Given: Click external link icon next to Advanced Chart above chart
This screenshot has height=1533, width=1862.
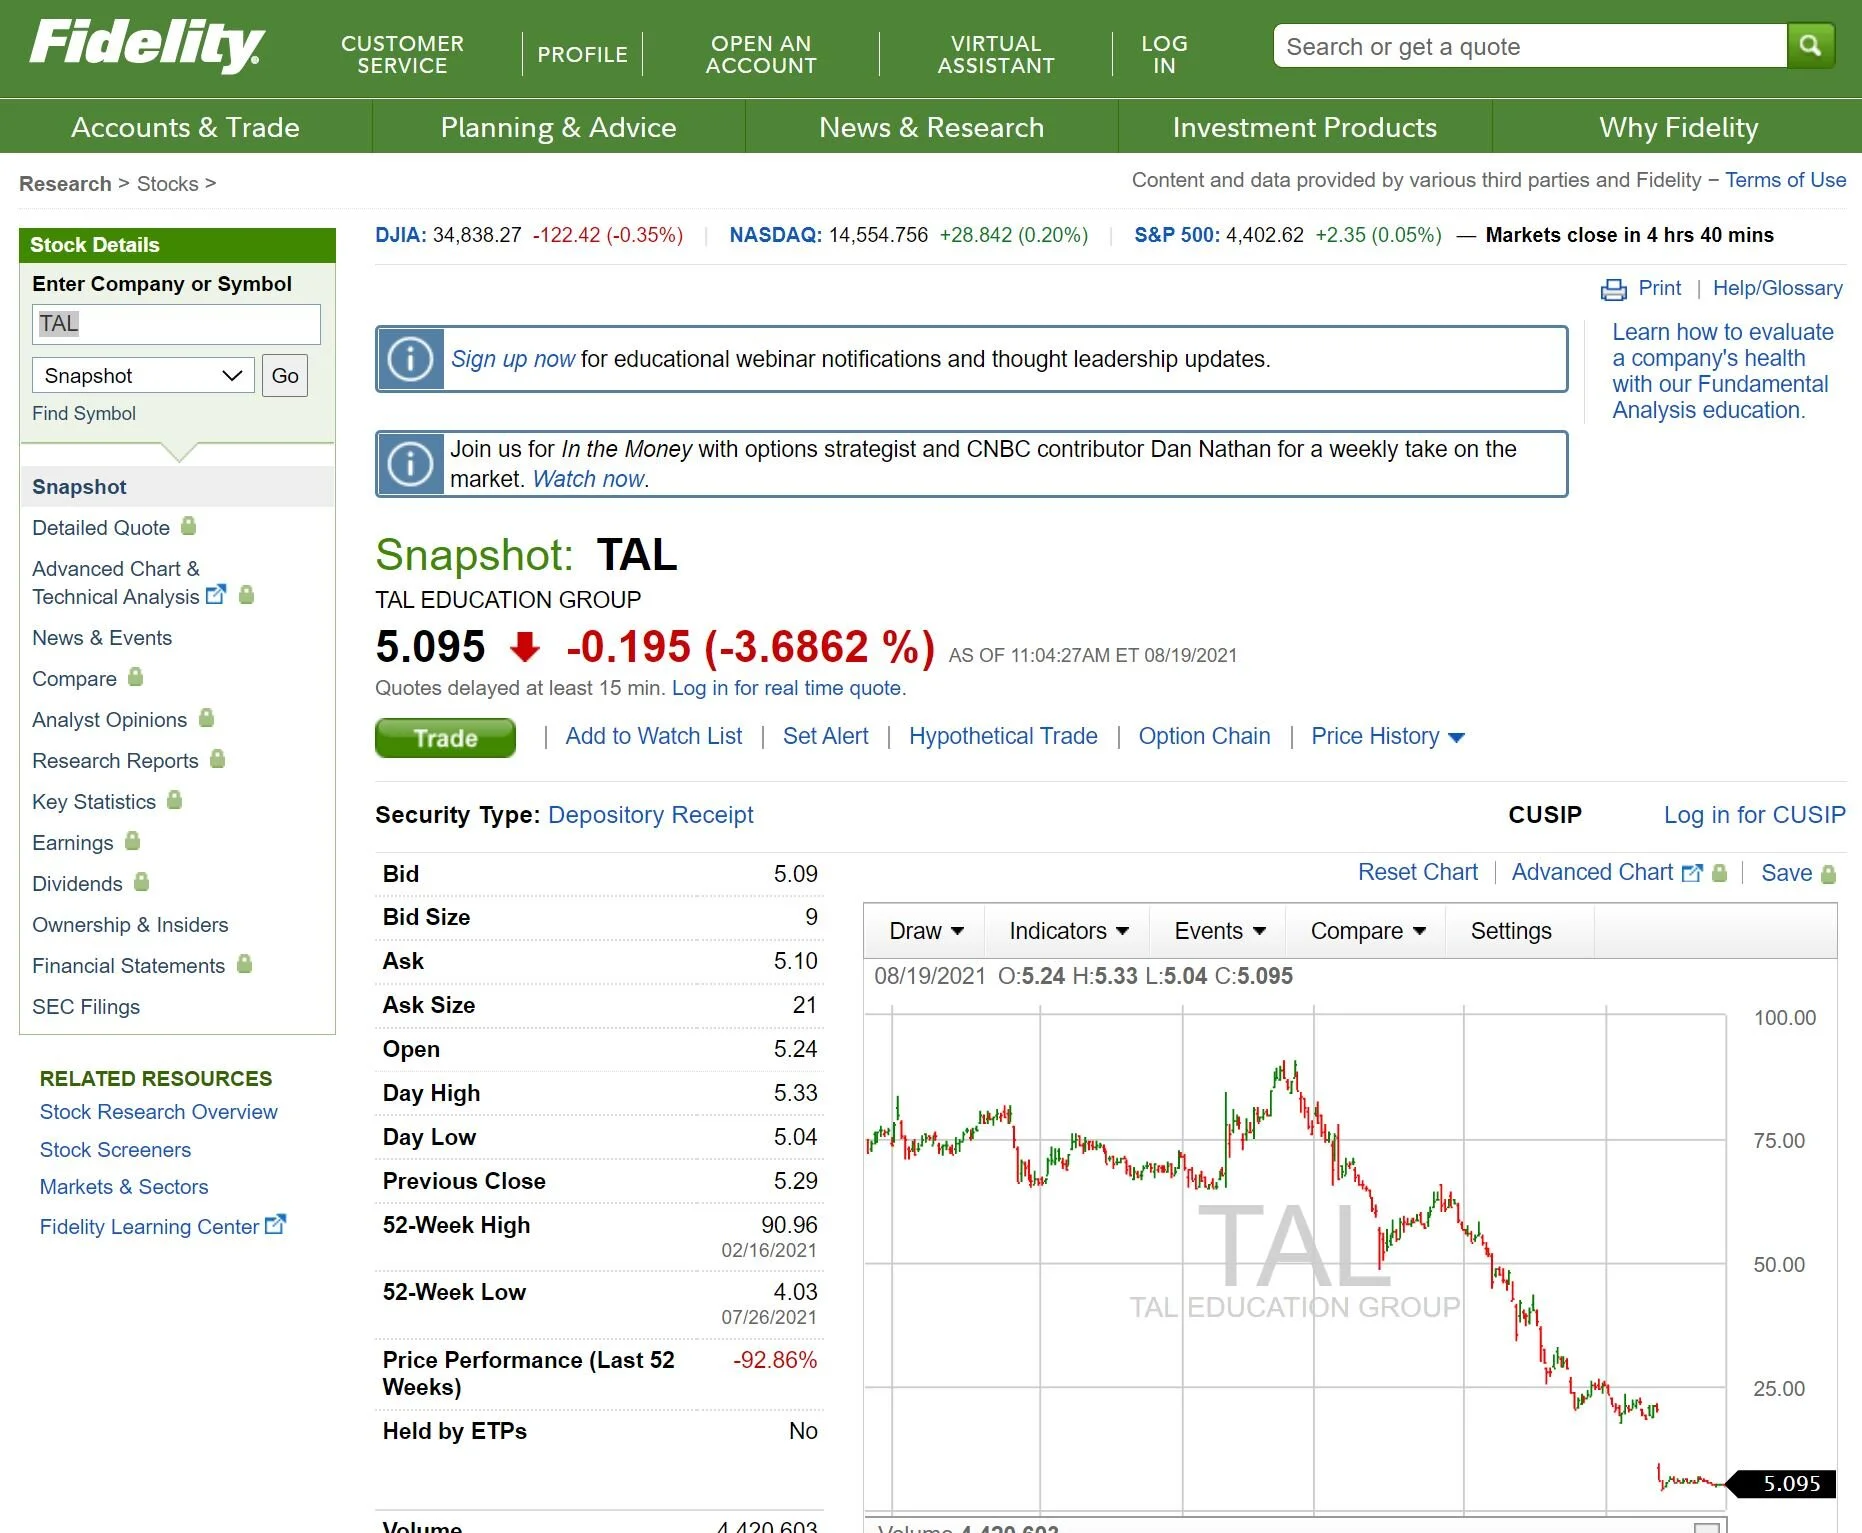Looking at the screenshot, I should point(1692,873).
